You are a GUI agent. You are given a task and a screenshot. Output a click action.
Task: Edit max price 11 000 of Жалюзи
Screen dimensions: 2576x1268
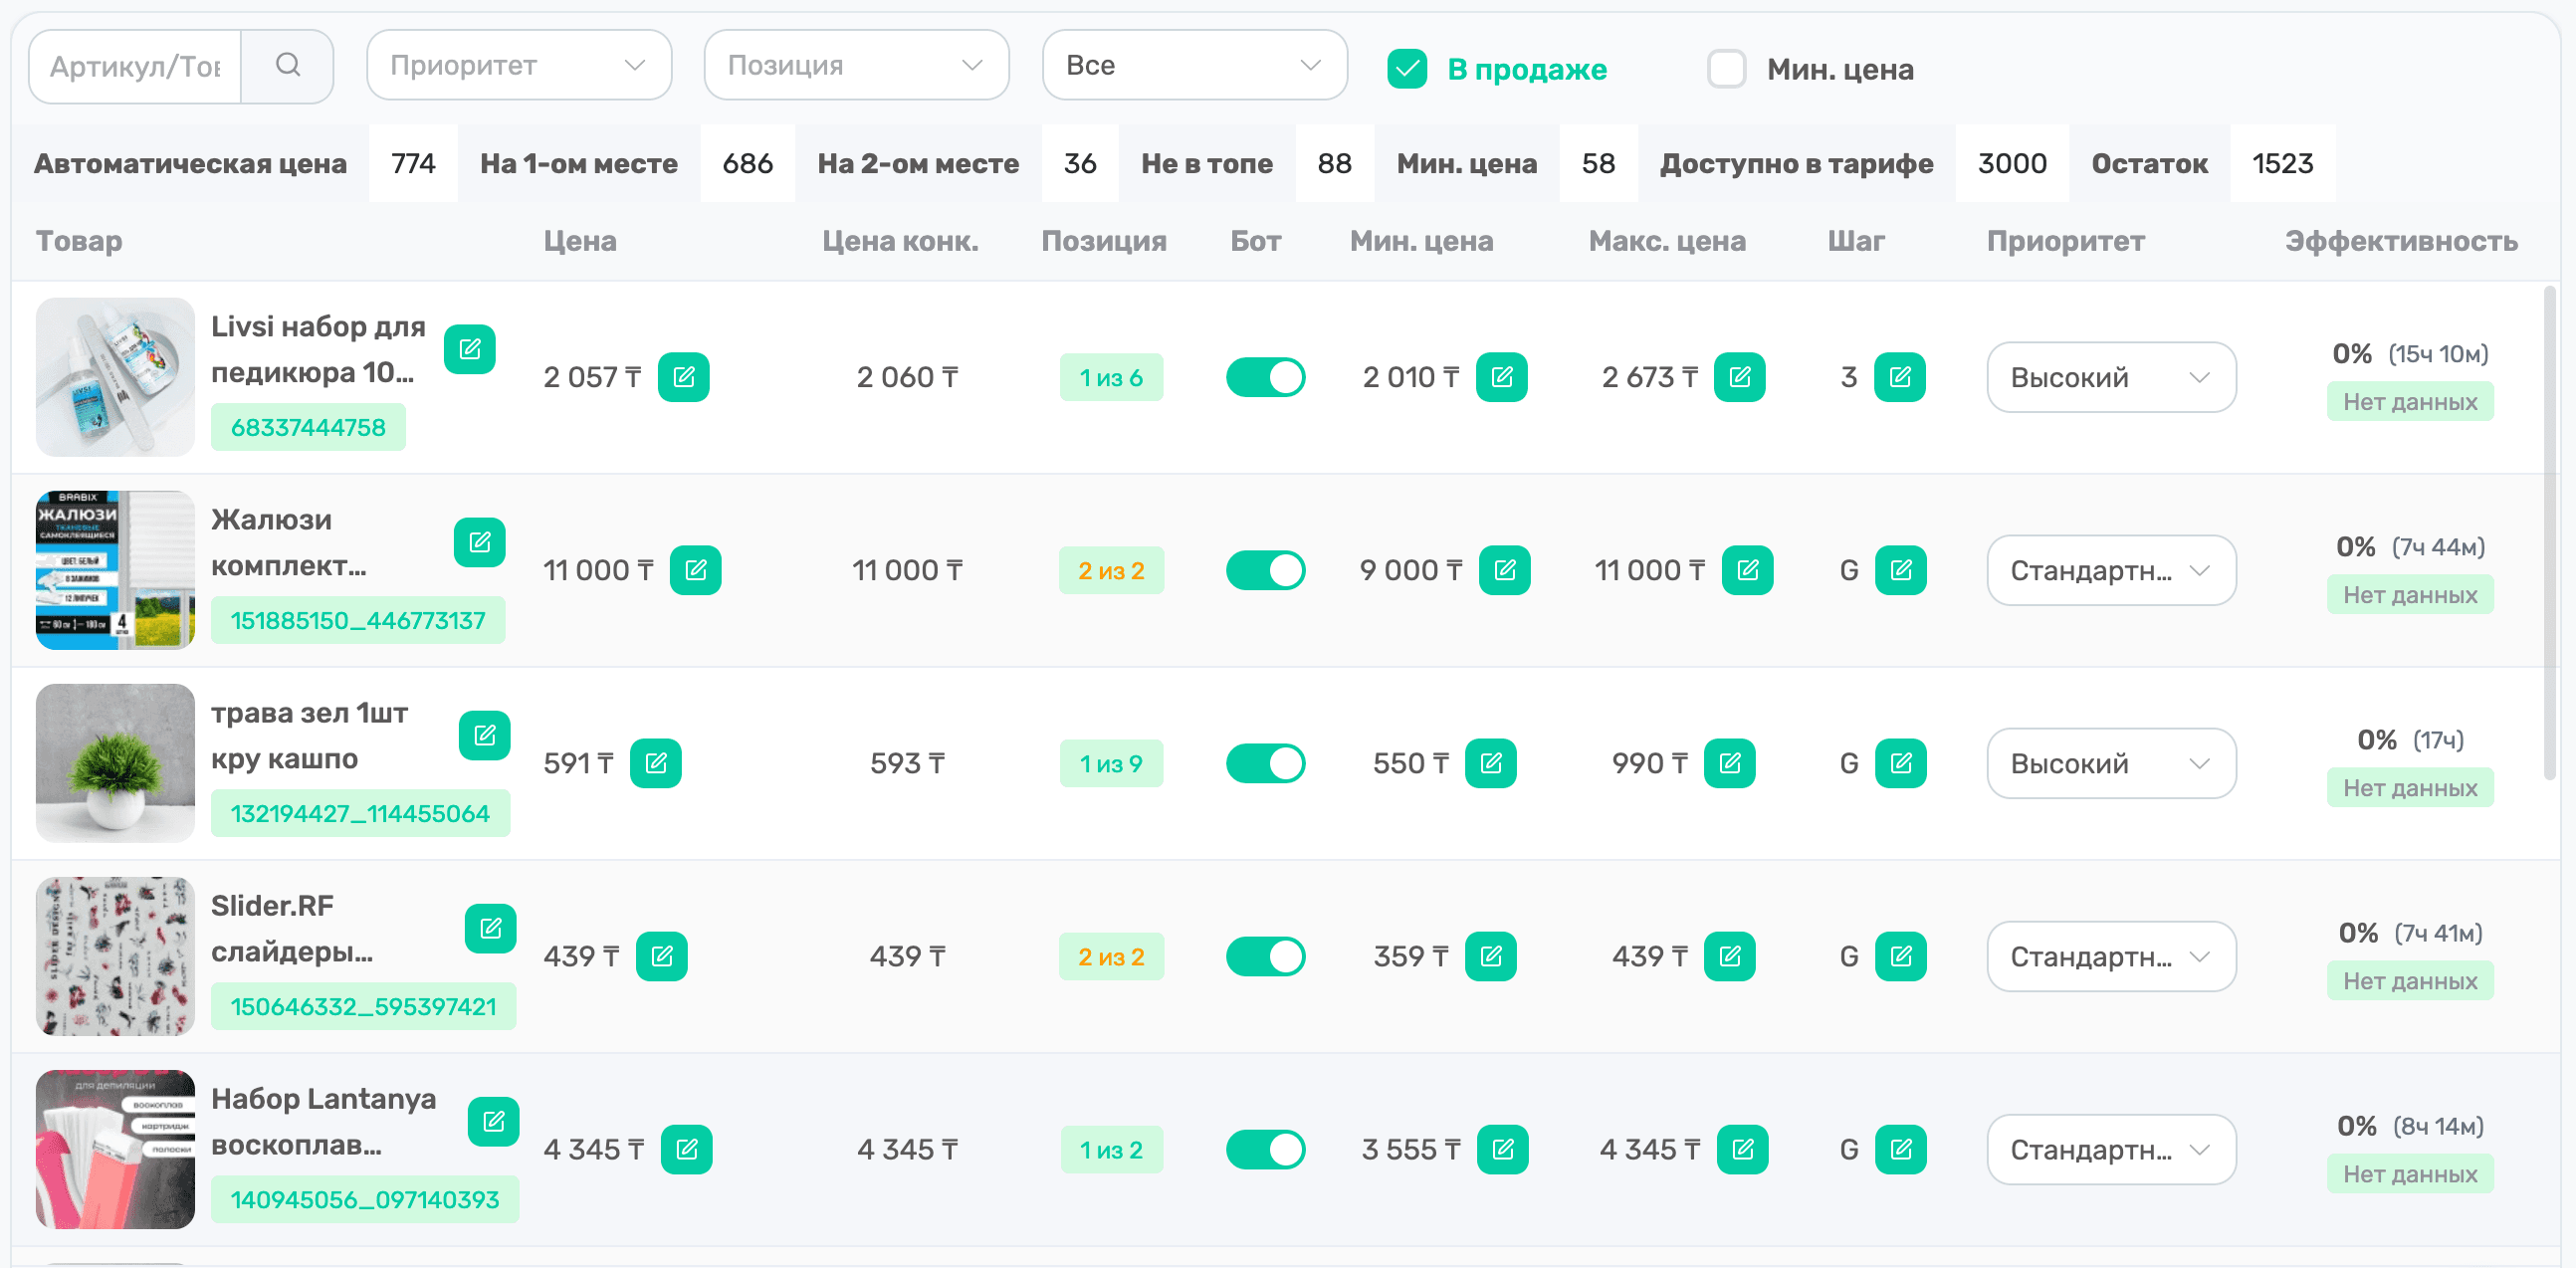[1747, 570]
